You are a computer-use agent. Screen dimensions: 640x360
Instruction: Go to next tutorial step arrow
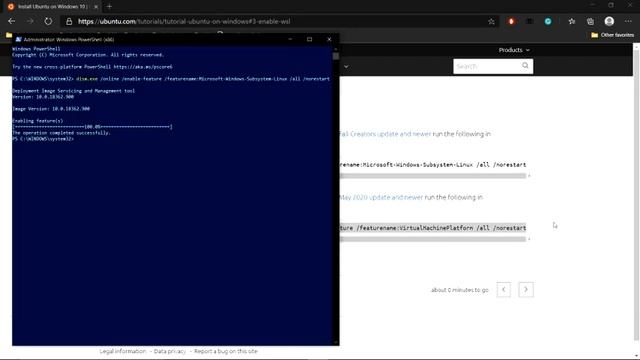pos(526,289)
